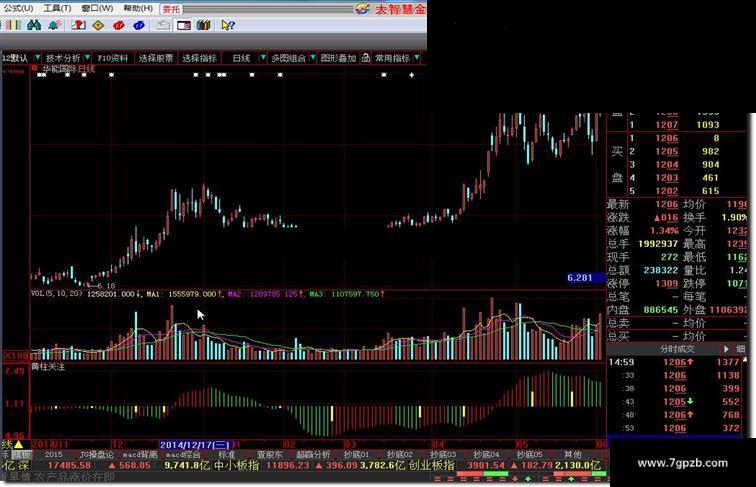Click the window layout toolbar icon
This screenshot has height=487, width=756.
pyautogui.click(x=184, y=25)
